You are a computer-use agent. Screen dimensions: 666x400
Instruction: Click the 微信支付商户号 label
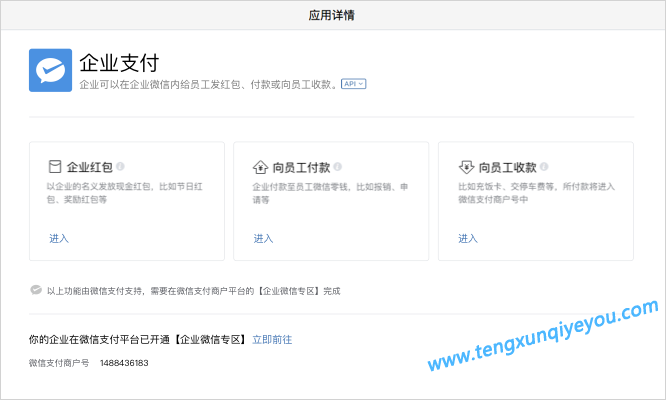tap(59, 363)
